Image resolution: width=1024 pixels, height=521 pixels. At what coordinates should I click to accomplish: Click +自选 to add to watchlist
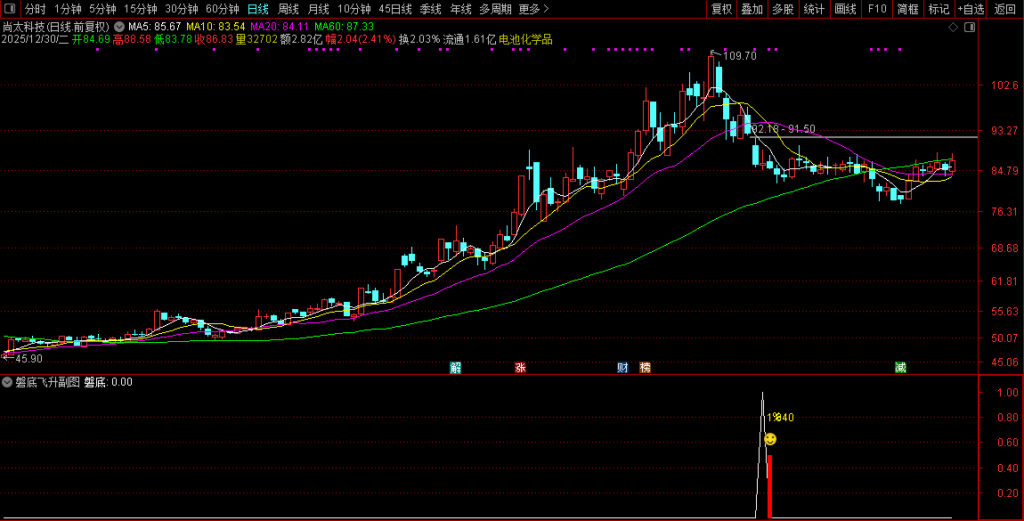click(x=970, y=9)
